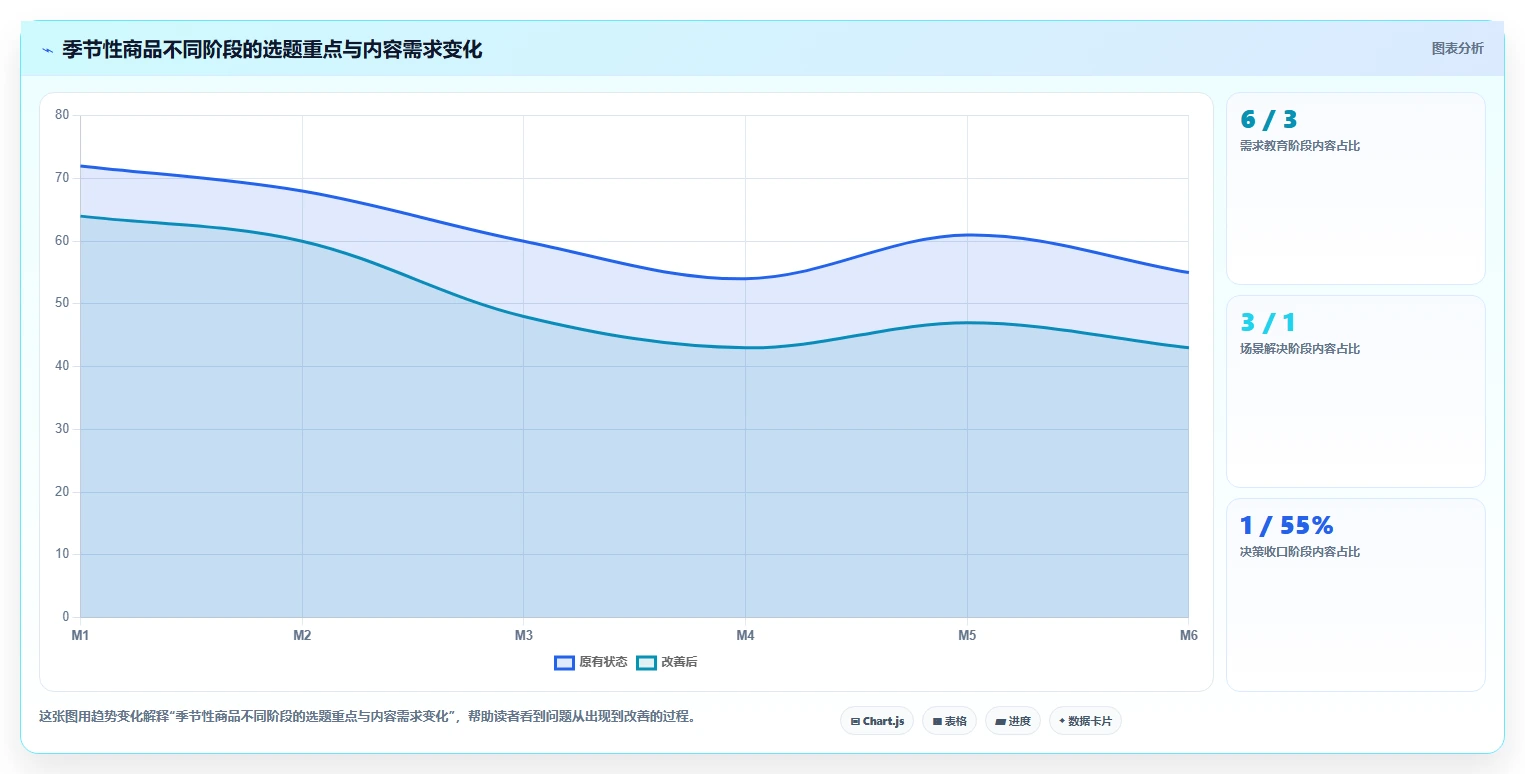Click the M2 axis label

pos(302,635)
